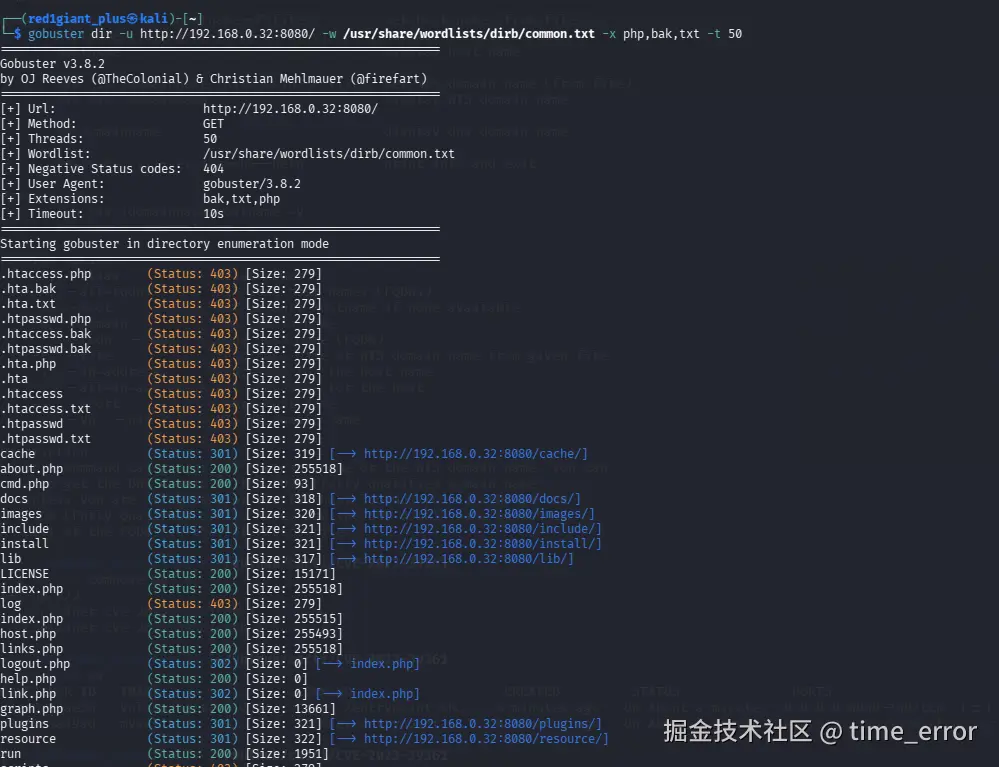999x767 pixels.
Task: Click the .hta.php result entry
Action: 28,364
